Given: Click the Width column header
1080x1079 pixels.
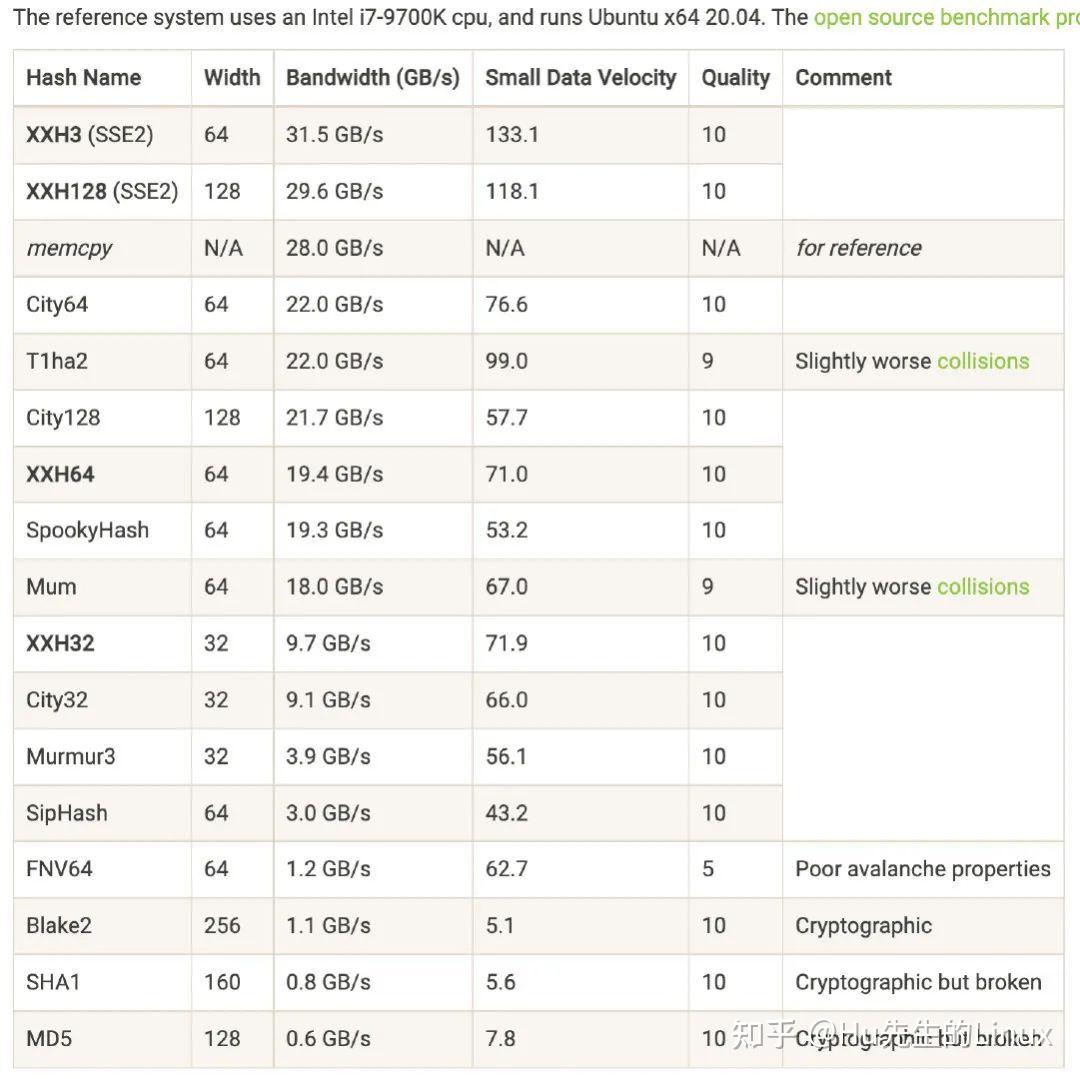Looking at the screenshot, I should click(x=231, y=78).
